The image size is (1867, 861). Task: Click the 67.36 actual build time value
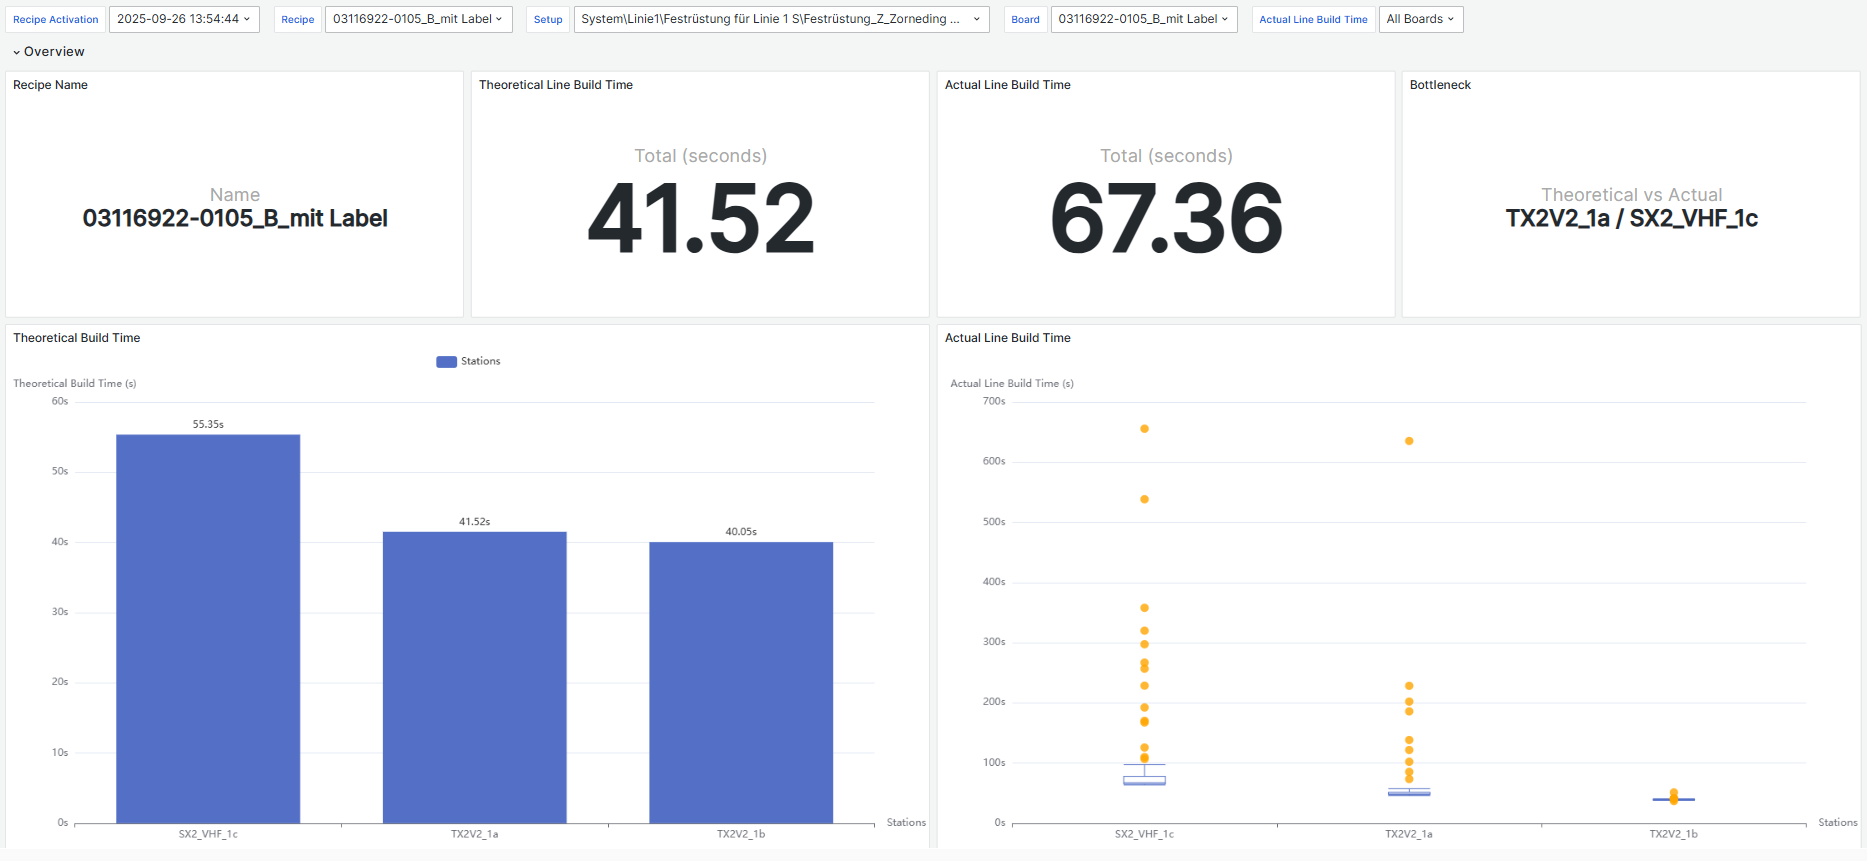(1166, 218)
